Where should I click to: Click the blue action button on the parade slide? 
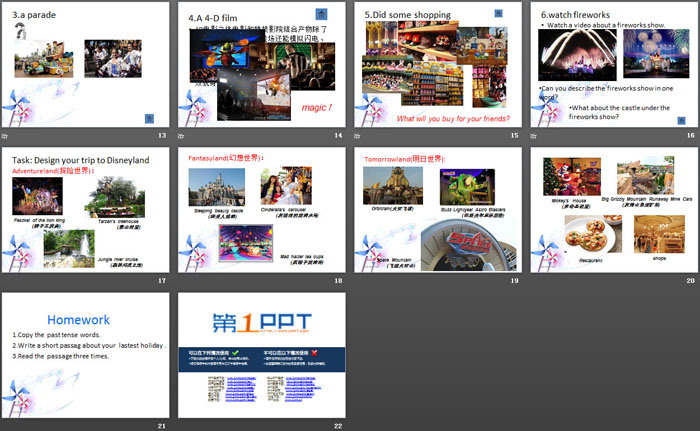150,116
